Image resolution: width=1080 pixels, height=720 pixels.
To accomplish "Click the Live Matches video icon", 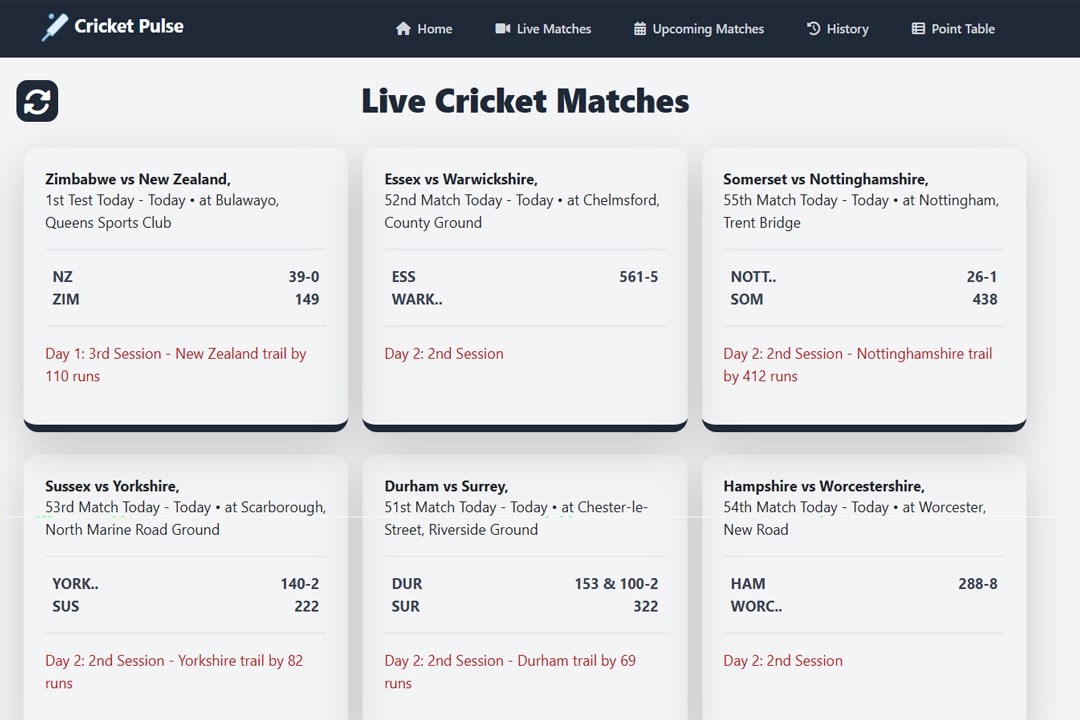I will coord(501,29).
